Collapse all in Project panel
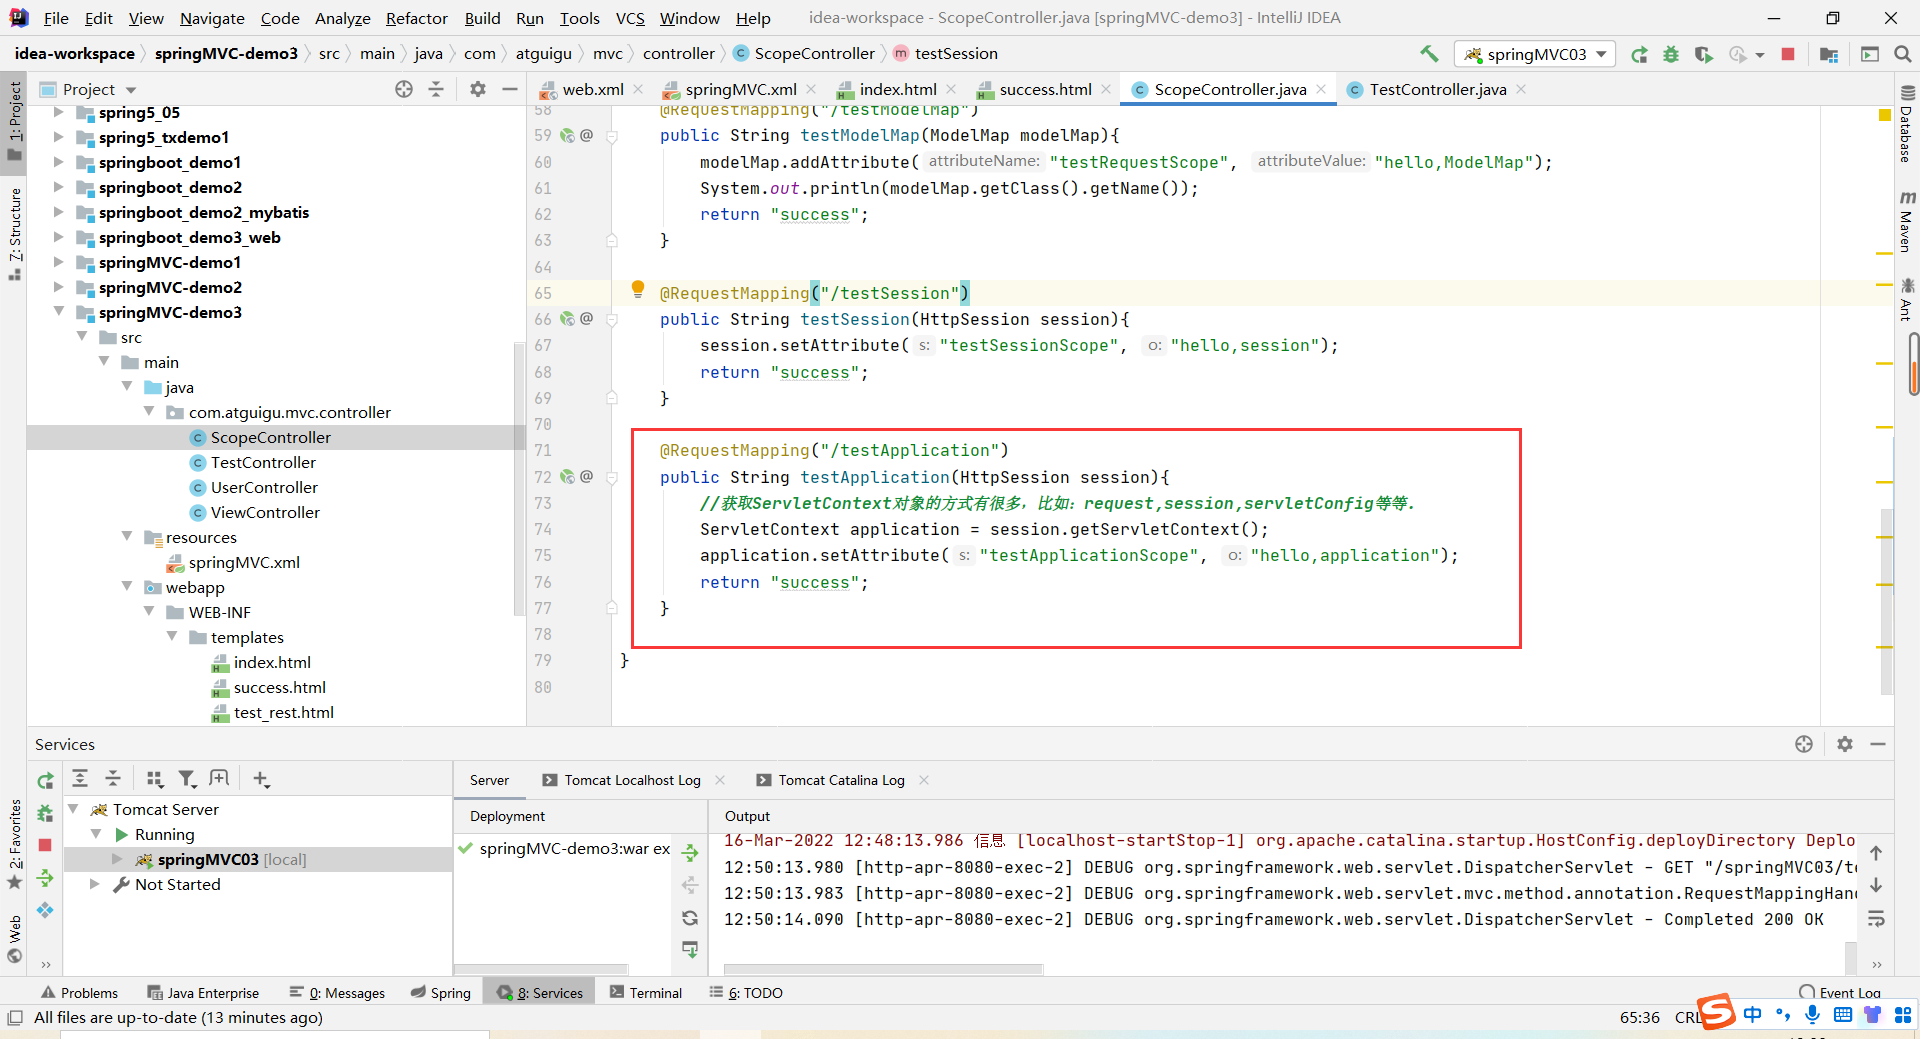 coord(436,89)
